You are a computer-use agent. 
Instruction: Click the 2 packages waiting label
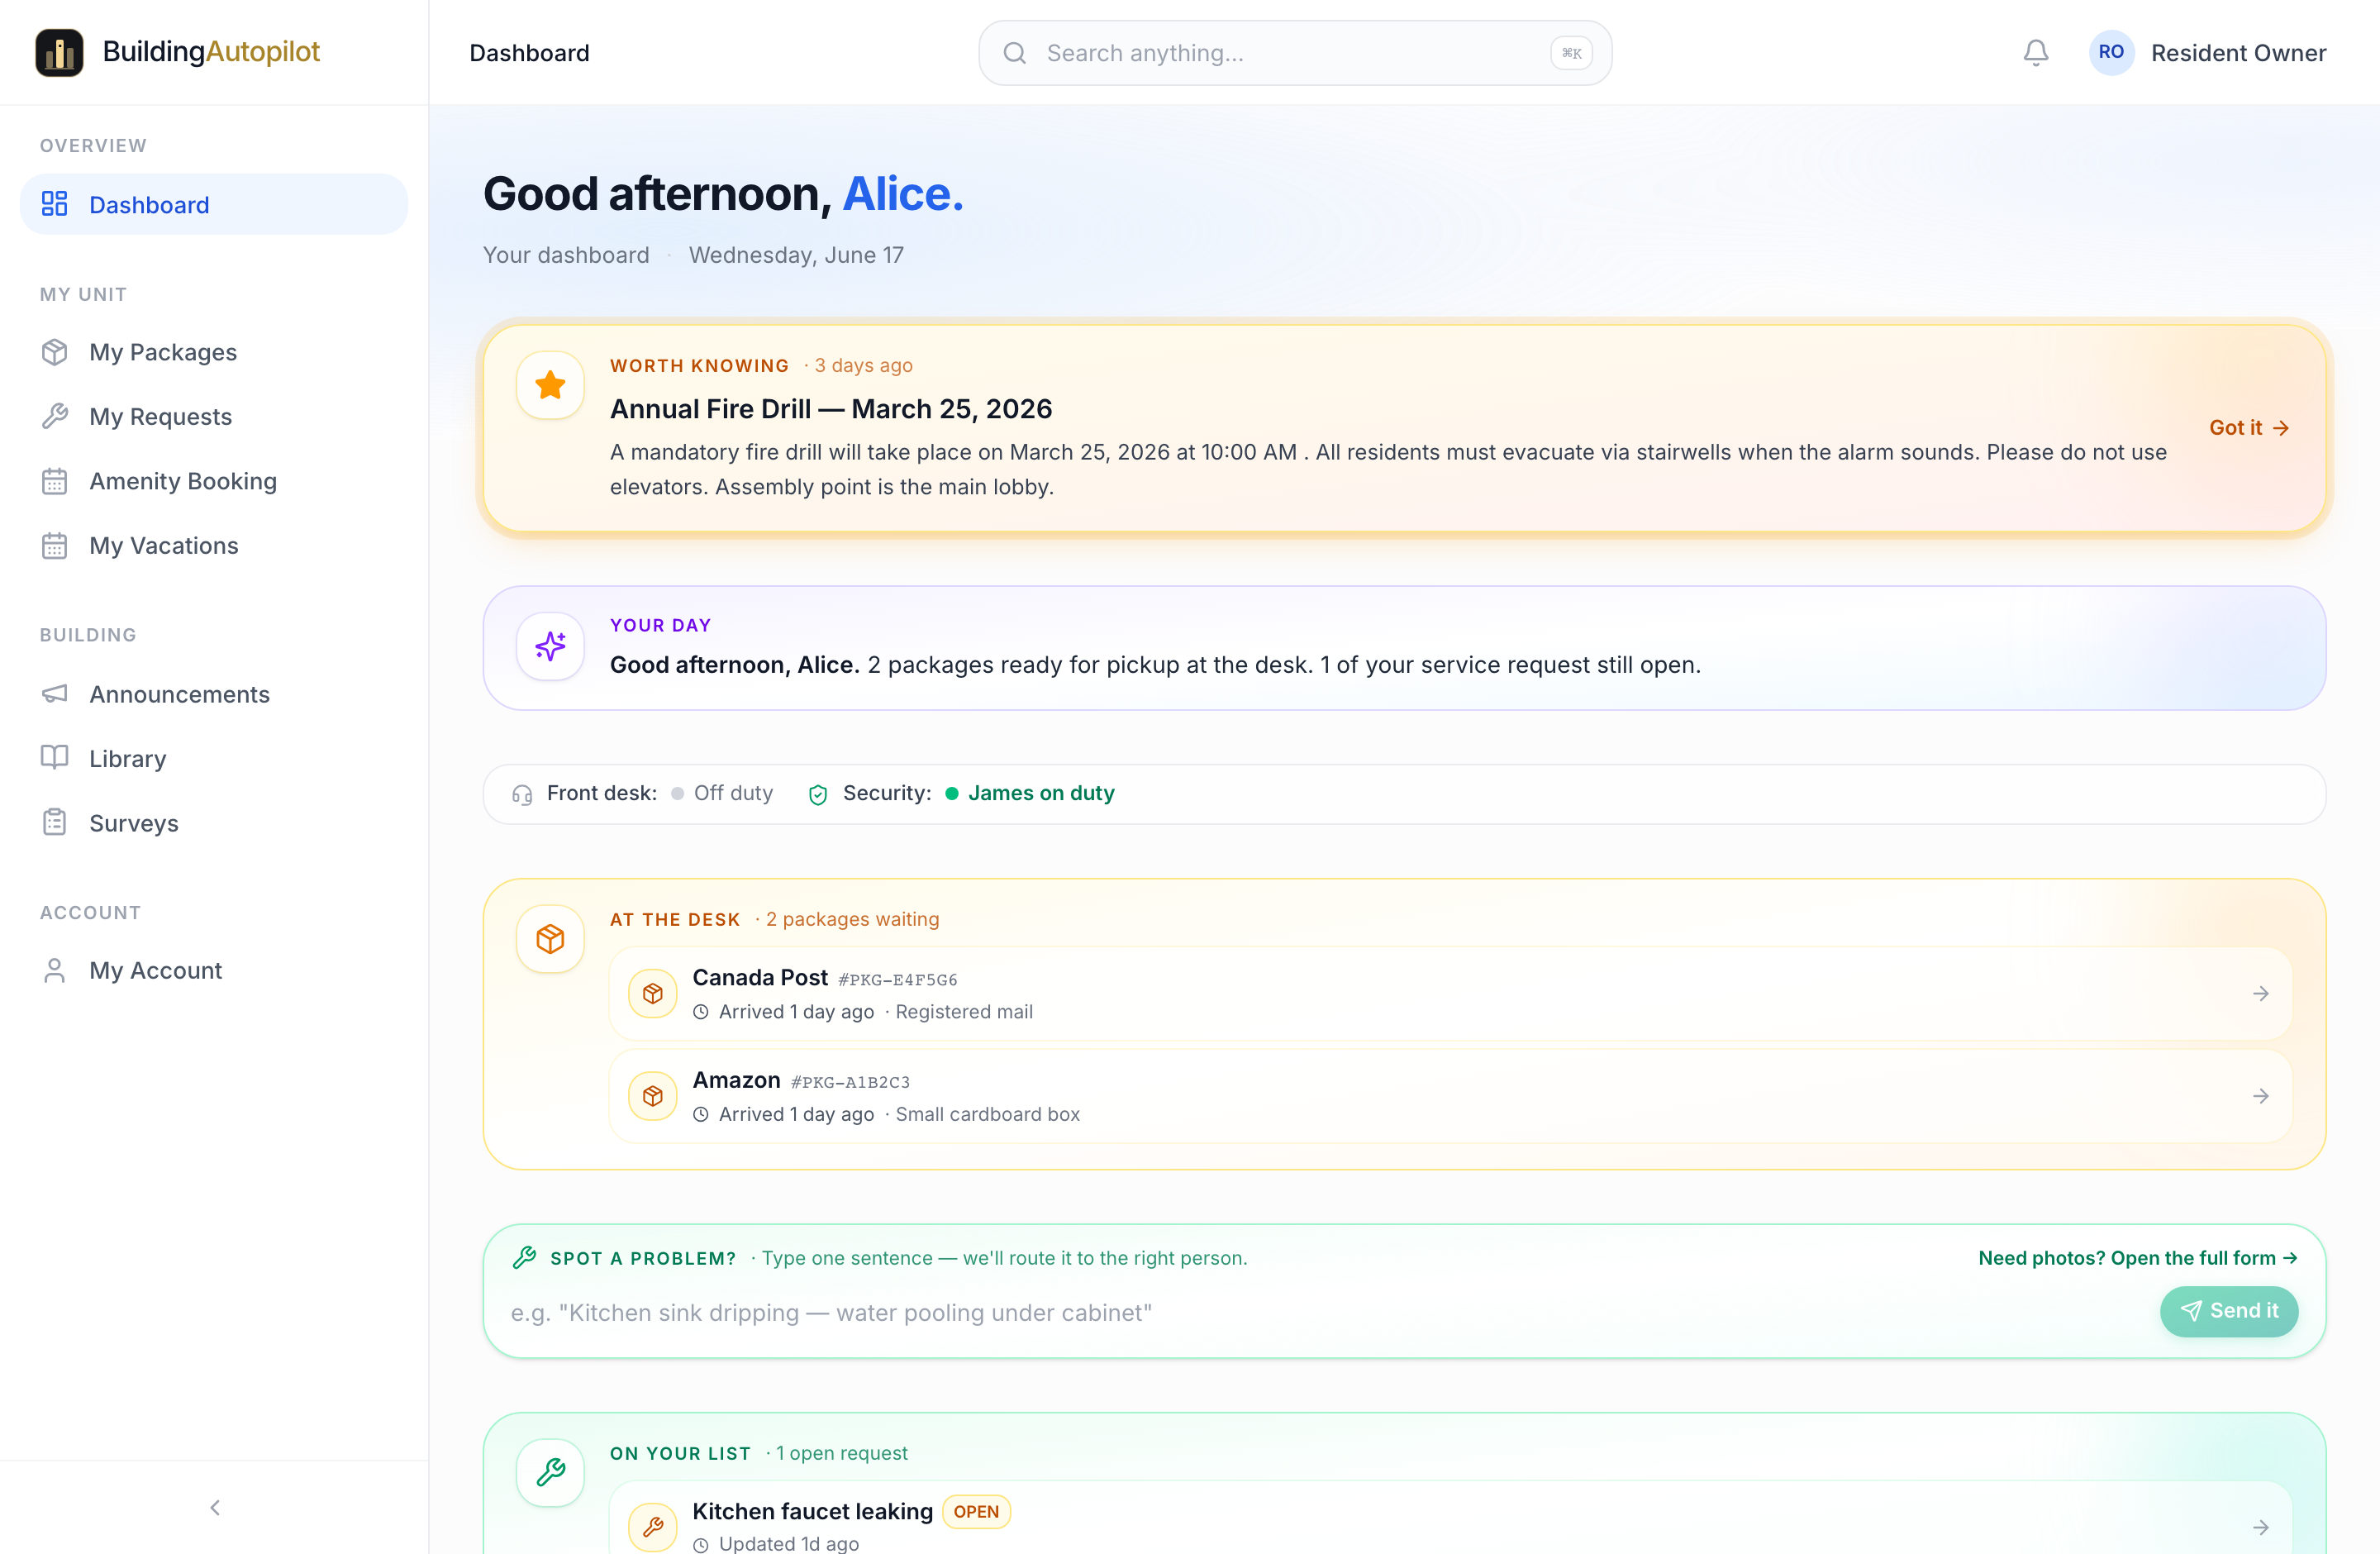click(x=852, y=919)
